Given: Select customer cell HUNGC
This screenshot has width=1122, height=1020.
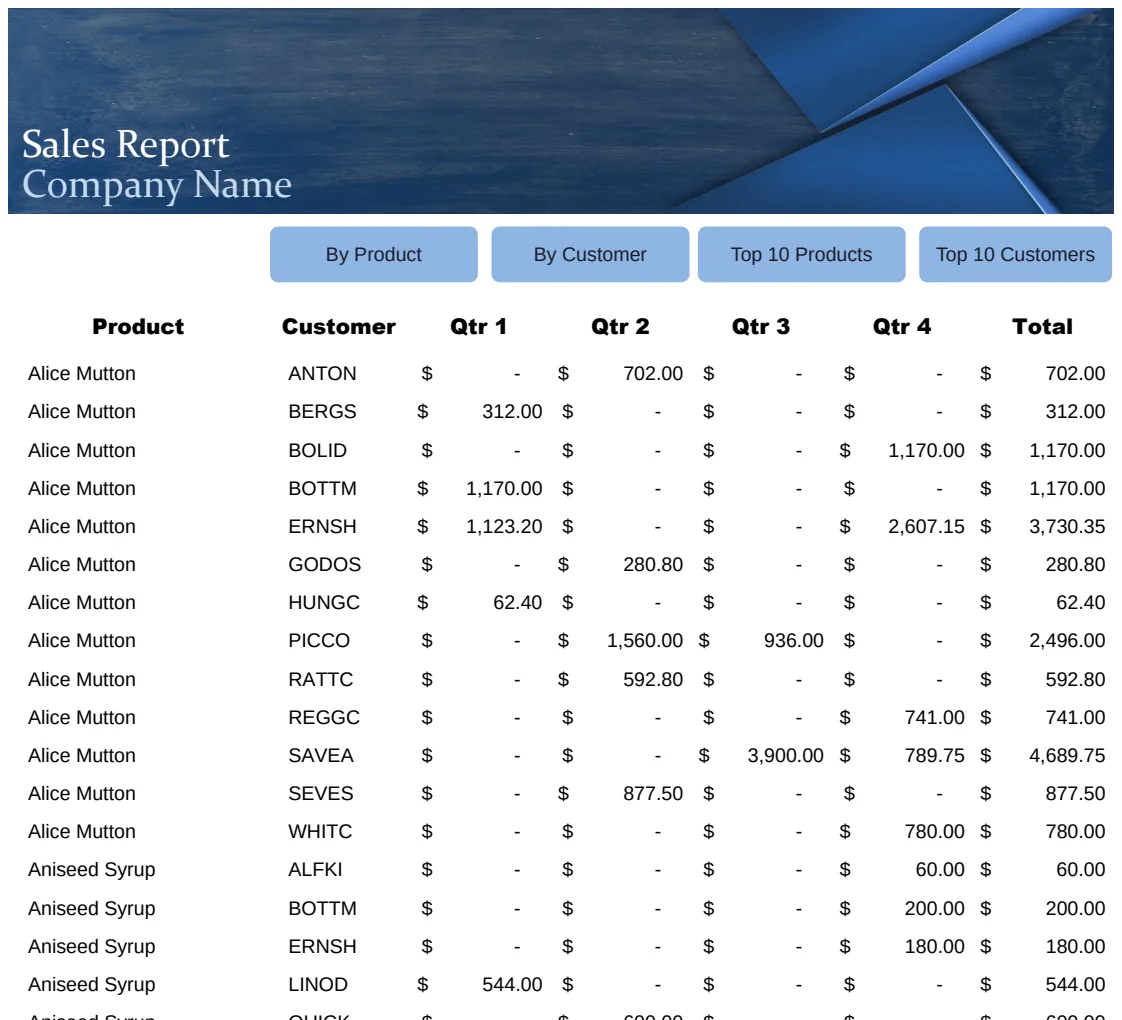Looking at the screenshot, I should tap(323, 602).
